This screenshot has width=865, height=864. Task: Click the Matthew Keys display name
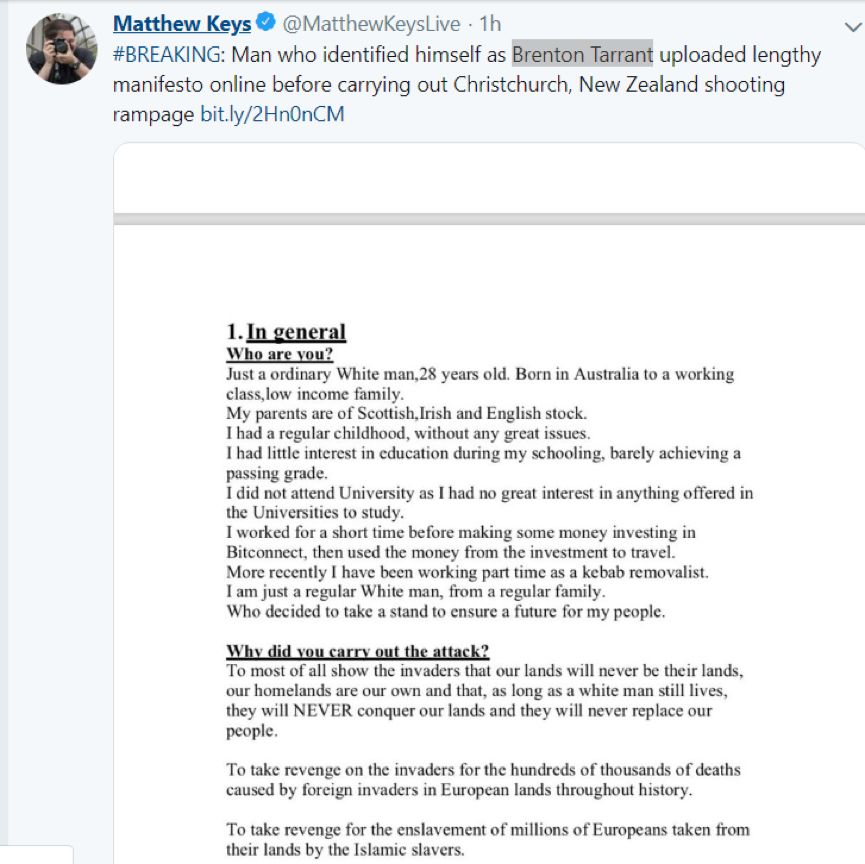pyautogui.click(x=181, y=23)
